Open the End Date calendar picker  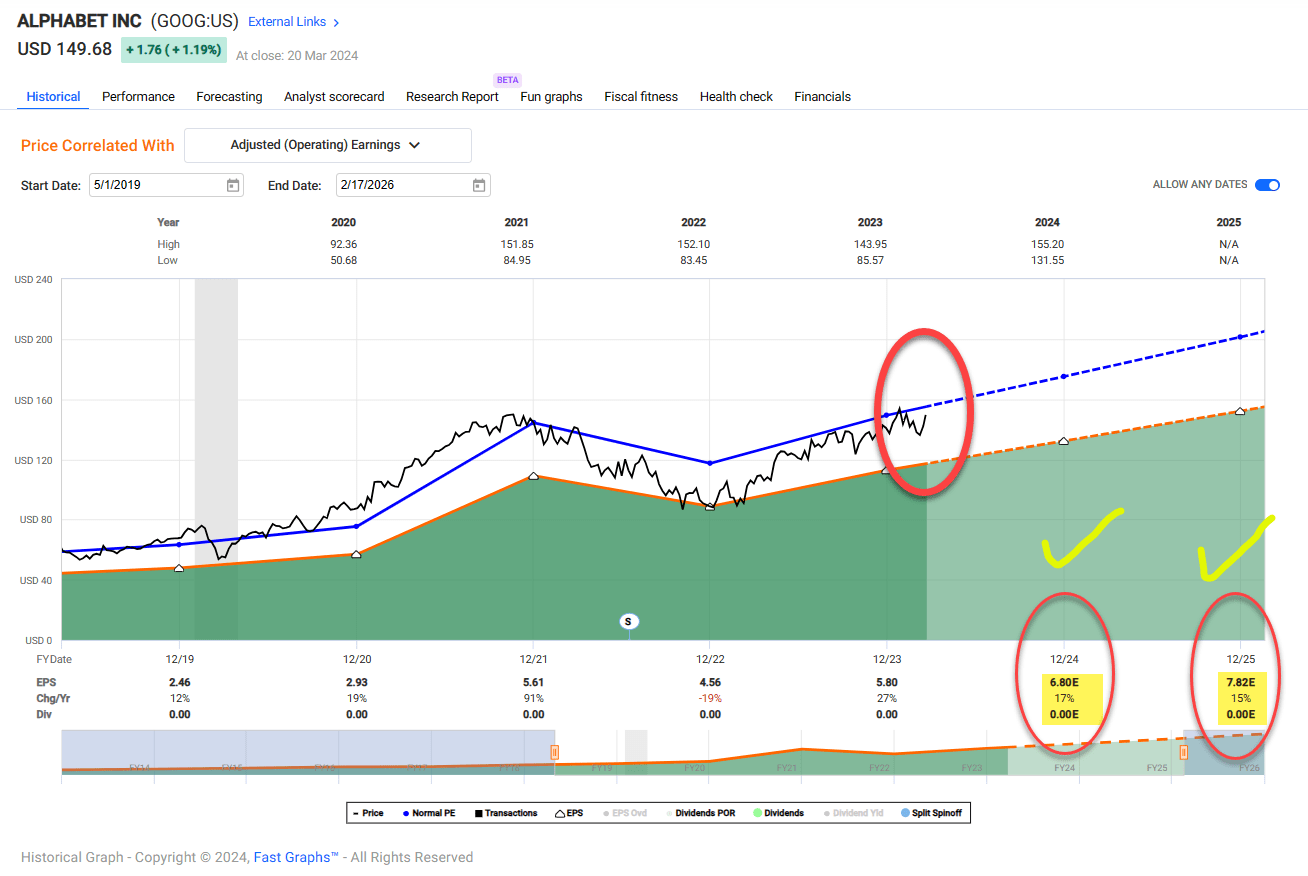(478, 185)
